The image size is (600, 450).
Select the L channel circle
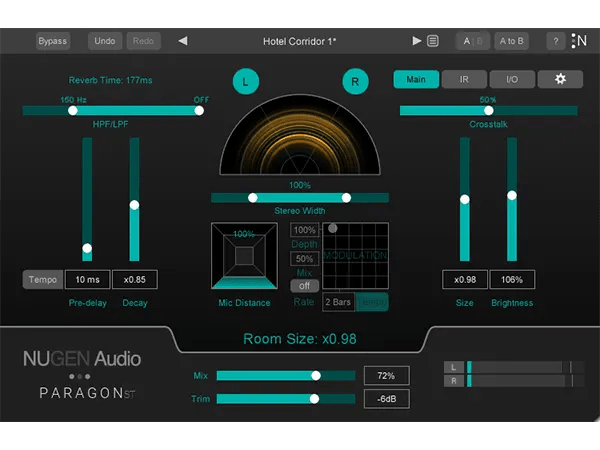[246, 82]
